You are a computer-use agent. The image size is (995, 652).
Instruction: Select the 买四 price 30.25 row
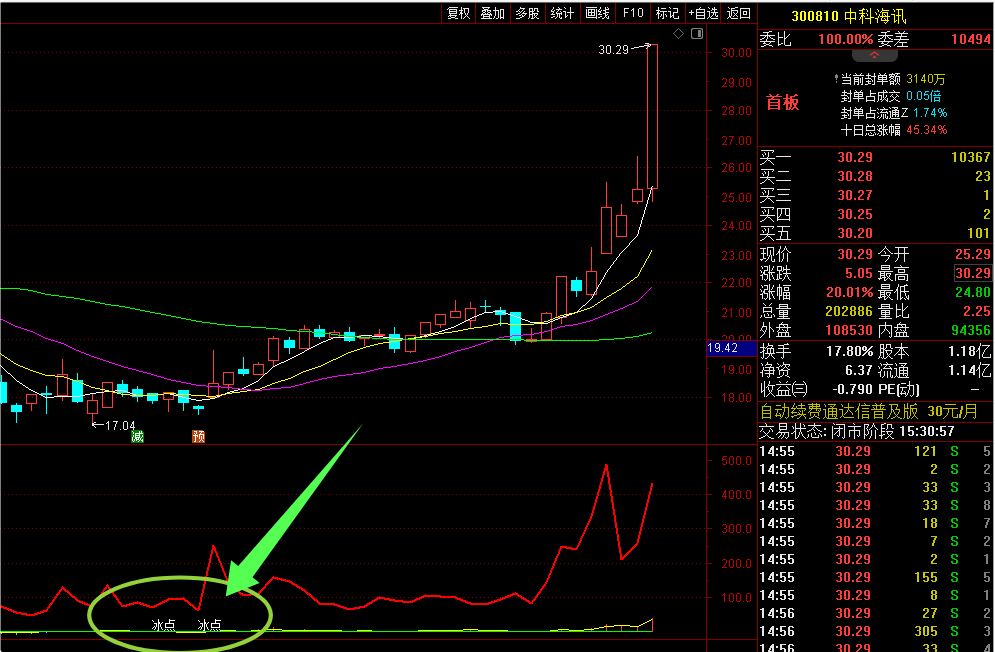pos(875,215)
